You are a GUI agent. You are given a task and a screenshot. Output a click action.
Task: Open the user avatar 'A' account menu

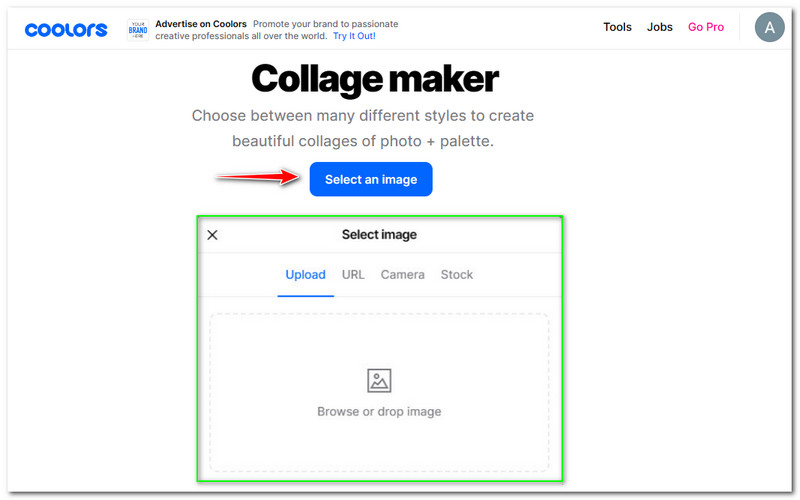[x=769, y=28]
